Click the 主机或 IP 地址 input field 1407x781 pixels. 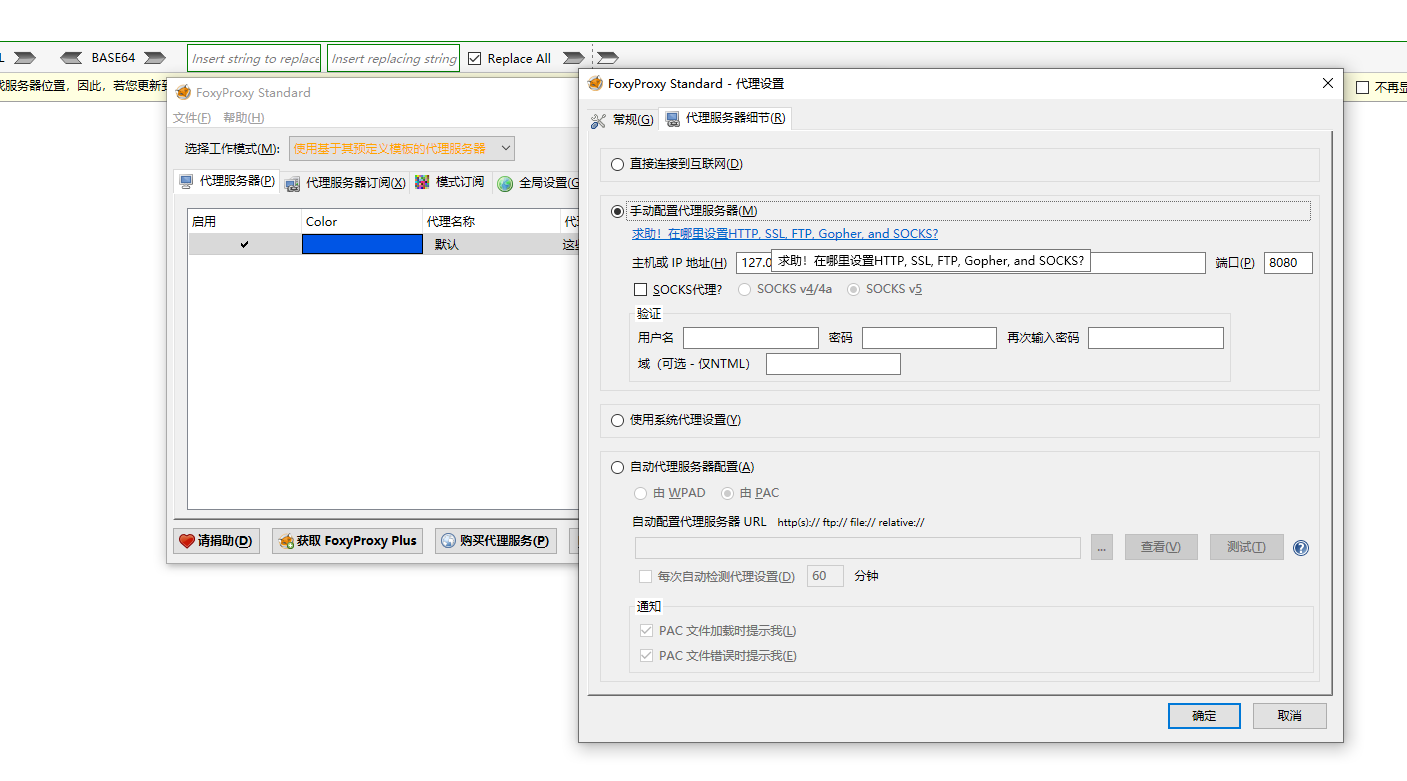pyautogui.click(x=970, y=263)
